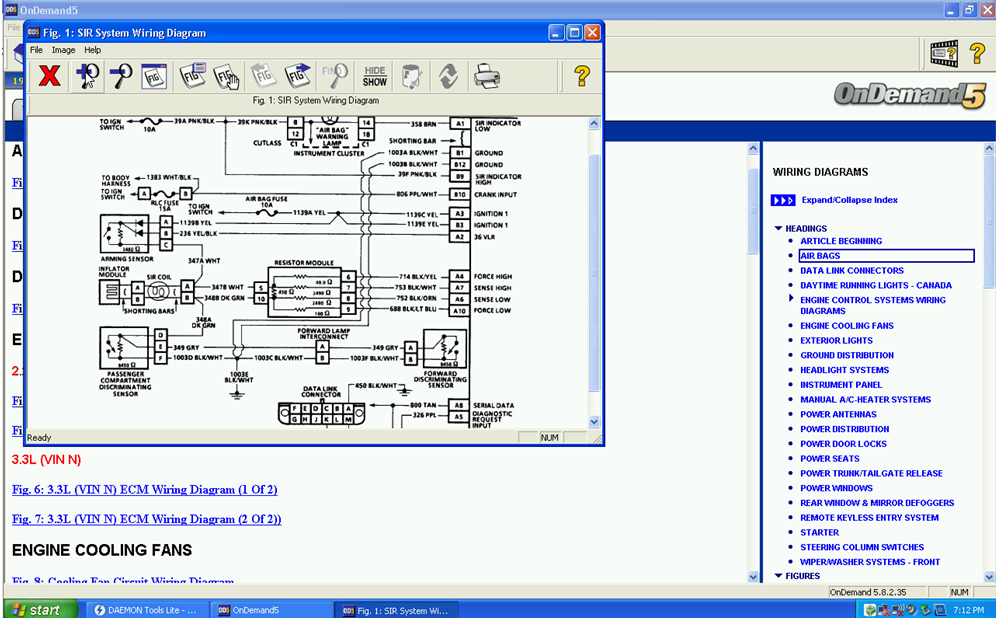Click Expand/Collapse Index link
The height and width of the screenshot is (618, 996).
(849, 200)
